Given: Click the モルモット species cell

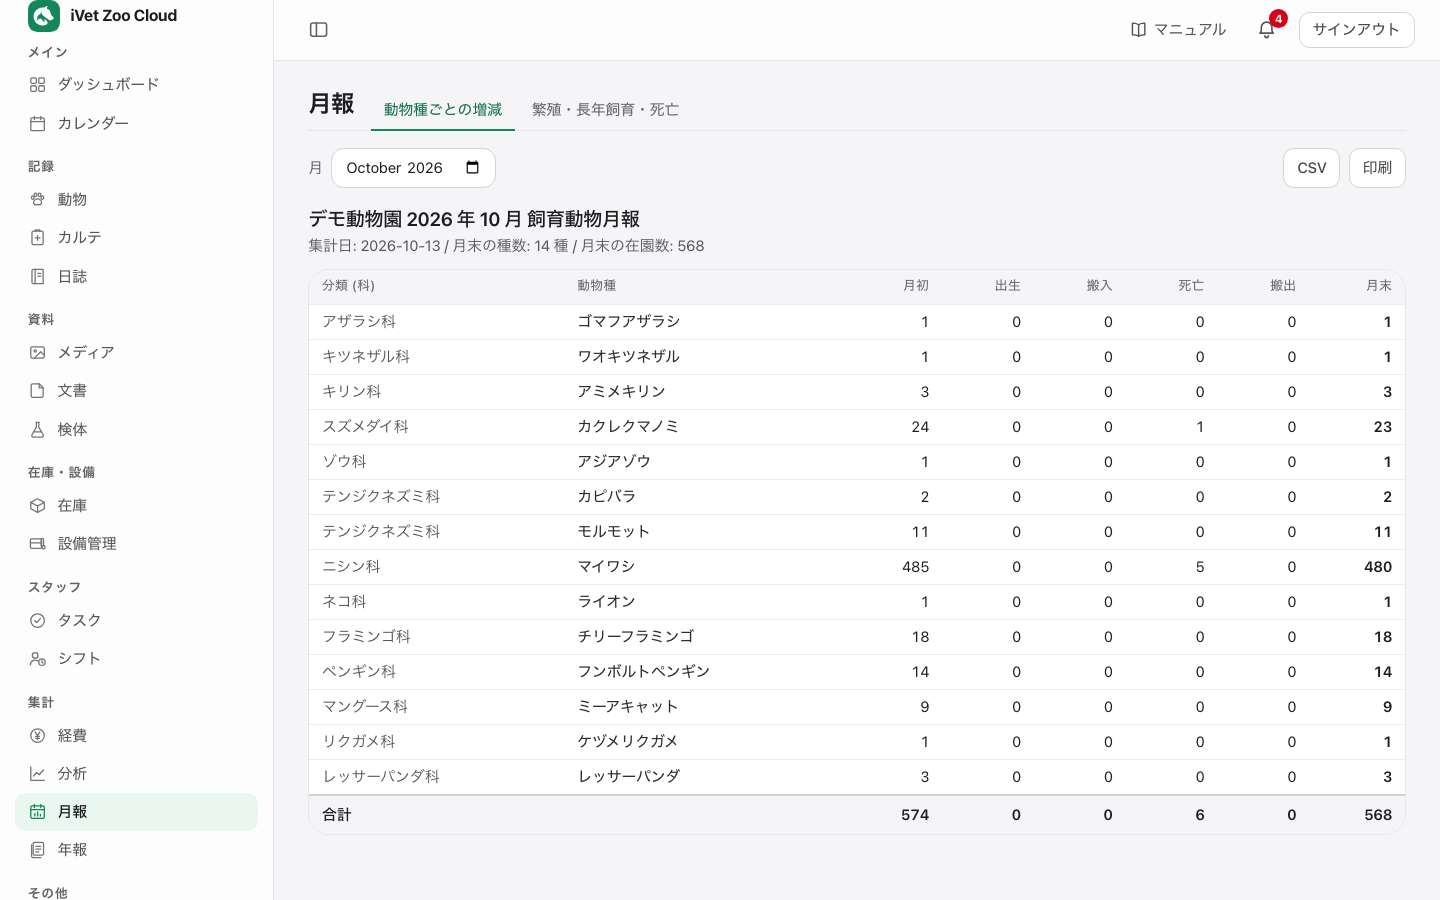Looking at the screenshot, I should [x=614, y=532].
